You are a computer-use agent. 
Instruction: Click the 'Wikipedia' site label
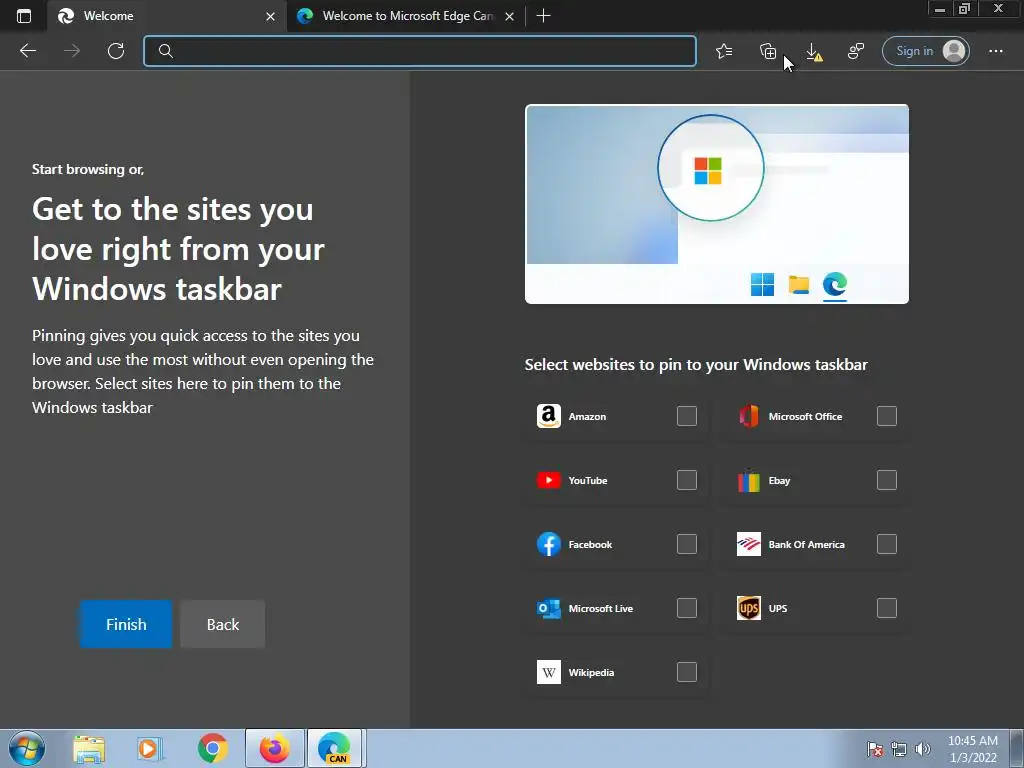[x=591, y=673]
